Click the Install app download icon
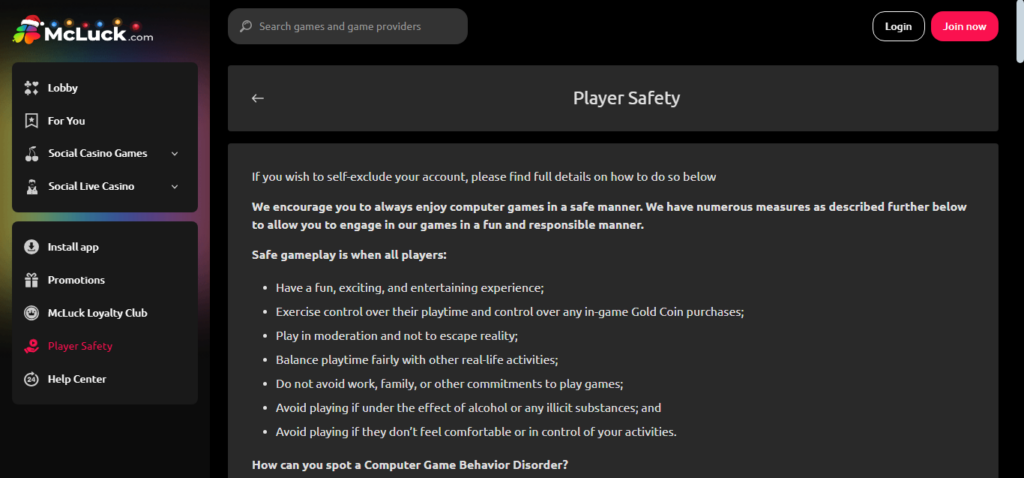1024x478 pixels. click(x=31, y=247)
